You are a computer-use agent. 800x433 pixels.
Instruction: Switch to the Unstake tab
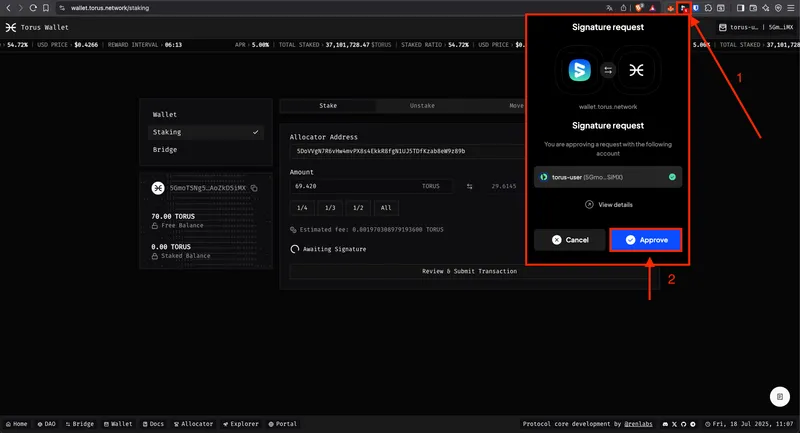pos(422,105)
